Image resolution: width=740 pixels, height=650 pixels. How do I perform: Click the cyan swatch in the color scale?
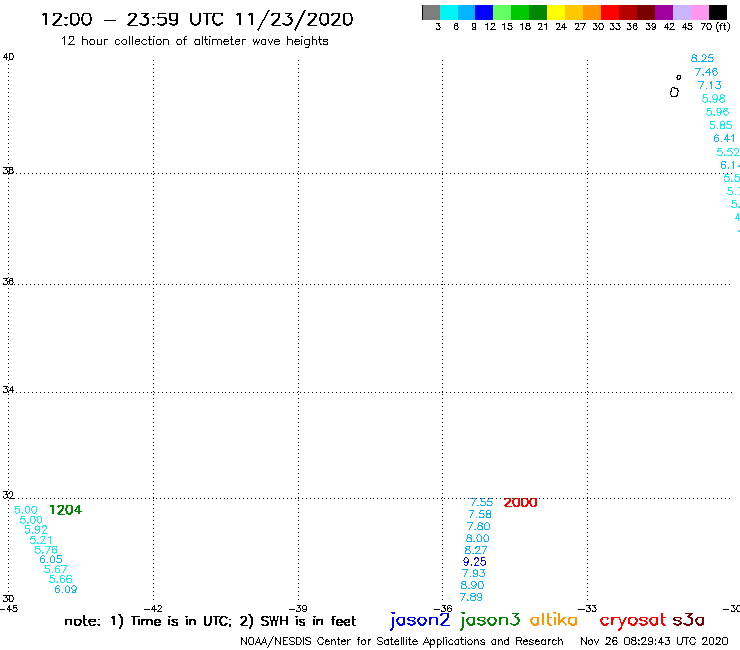(x=449, y=12)
